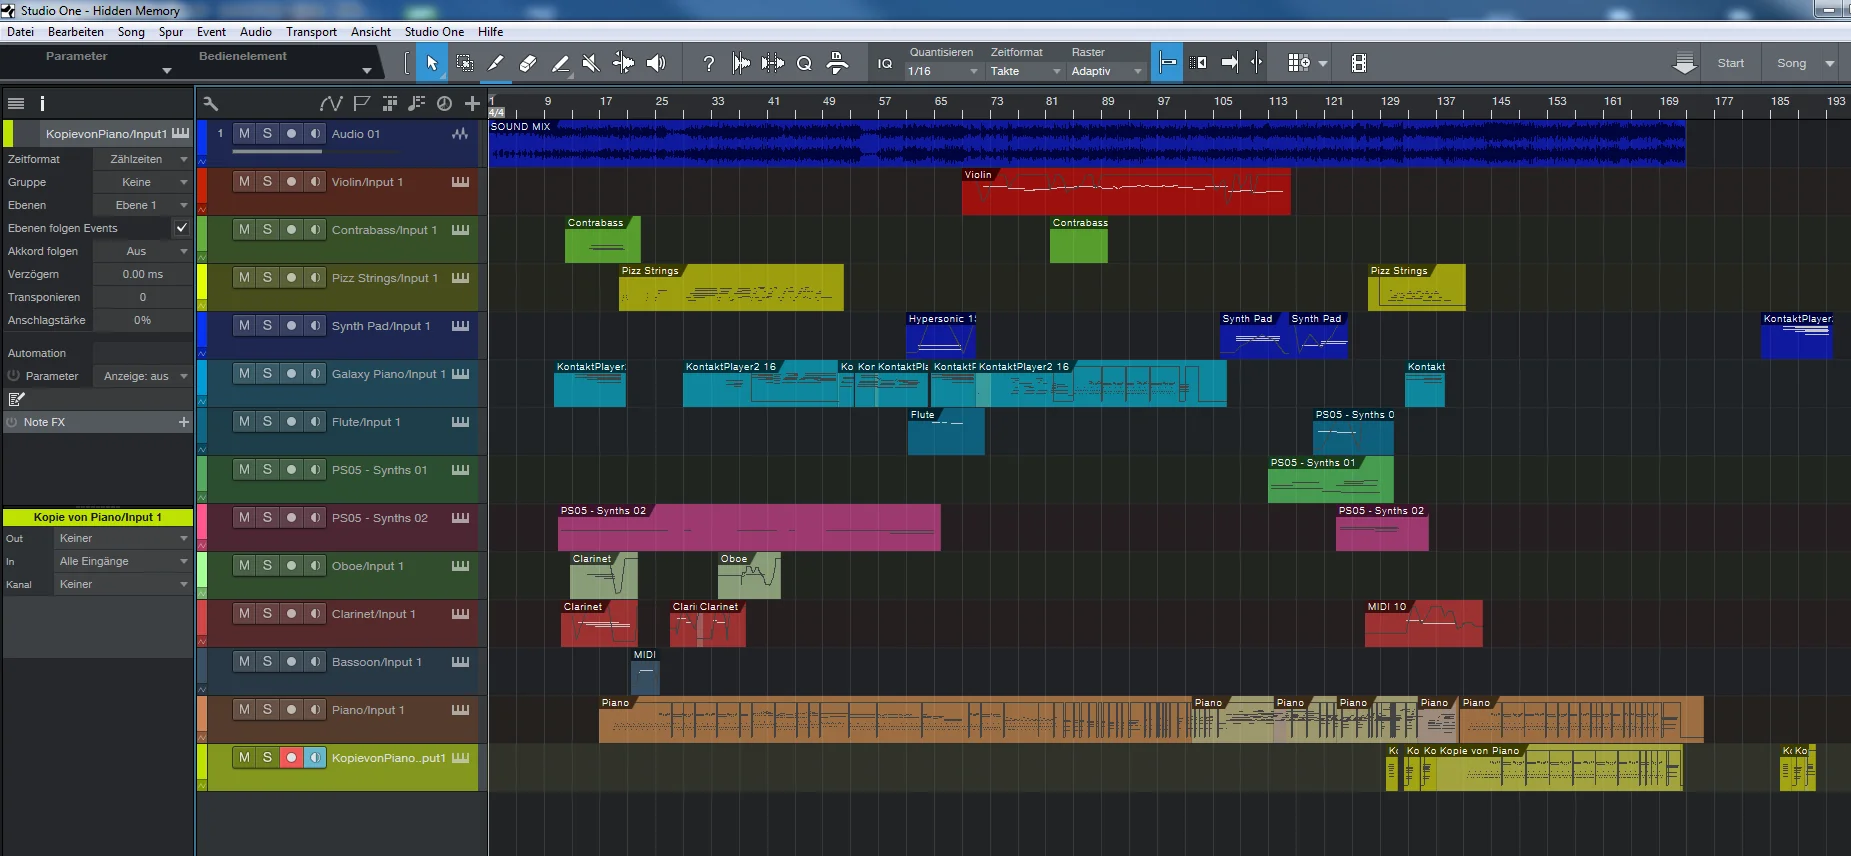Select the Paint pencil tool
1851x856 pixels.
tap(561, 63)
